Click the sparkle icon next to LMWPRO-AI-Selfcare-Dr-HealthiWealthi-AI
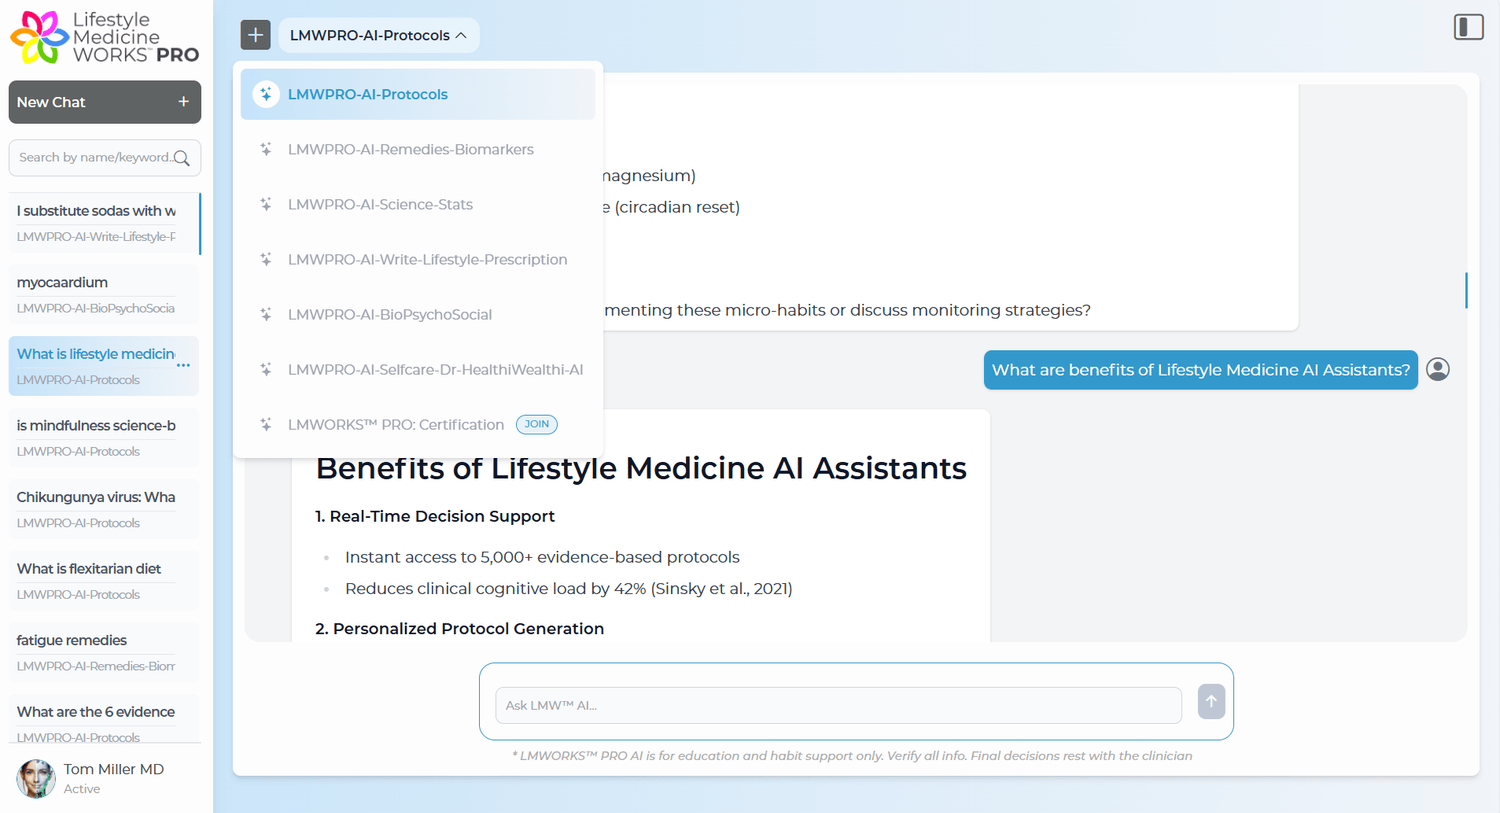 pyautogui.click(x=266, y=369)
